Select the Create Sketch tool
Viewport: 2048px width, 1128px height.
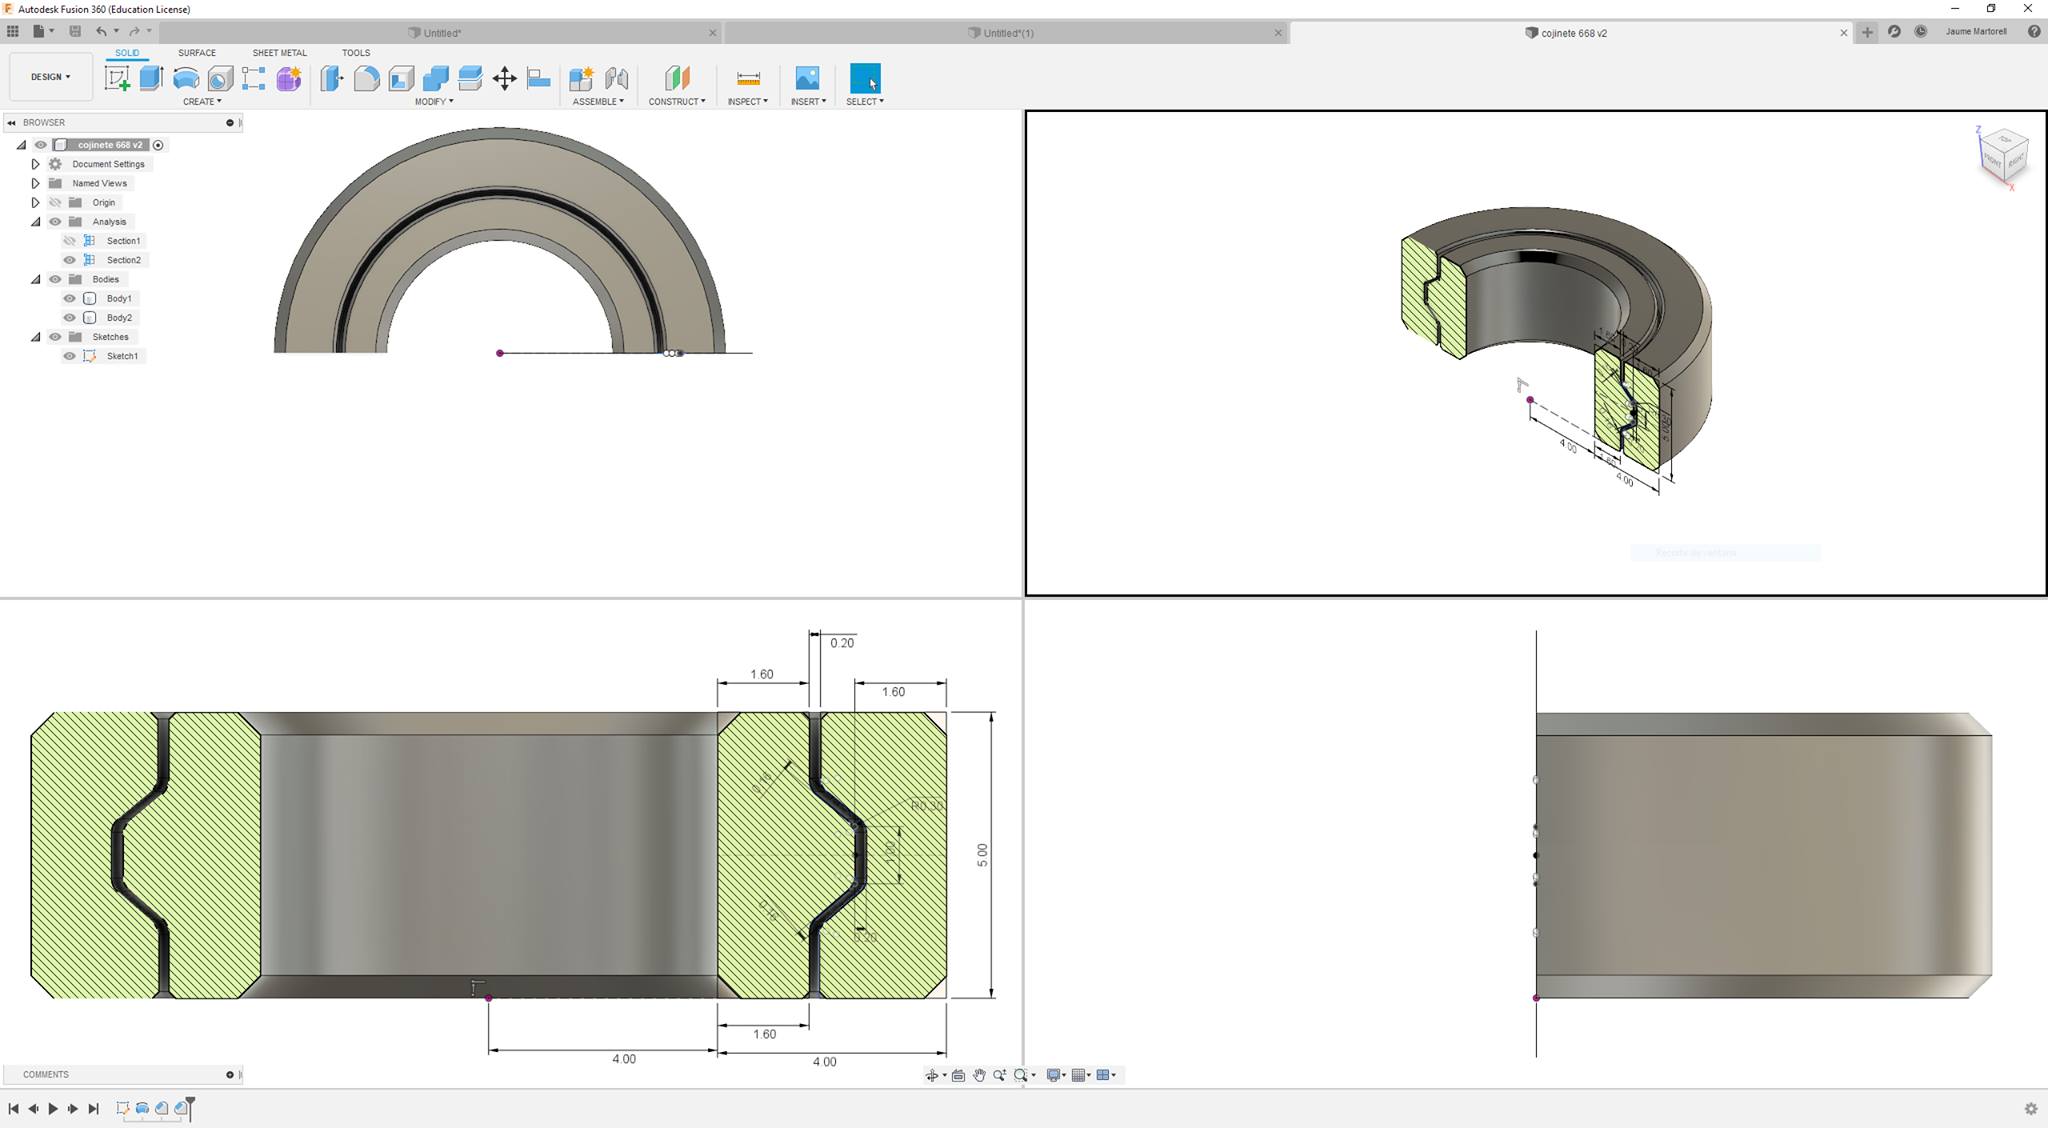117,78
